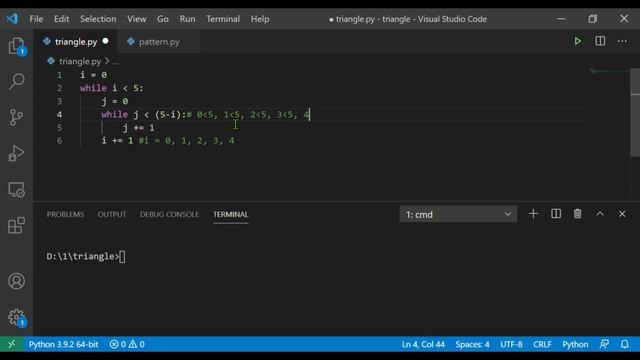Restore down the VS Code window
Viewport: 640px width, 360px height.
pos(593,19)
